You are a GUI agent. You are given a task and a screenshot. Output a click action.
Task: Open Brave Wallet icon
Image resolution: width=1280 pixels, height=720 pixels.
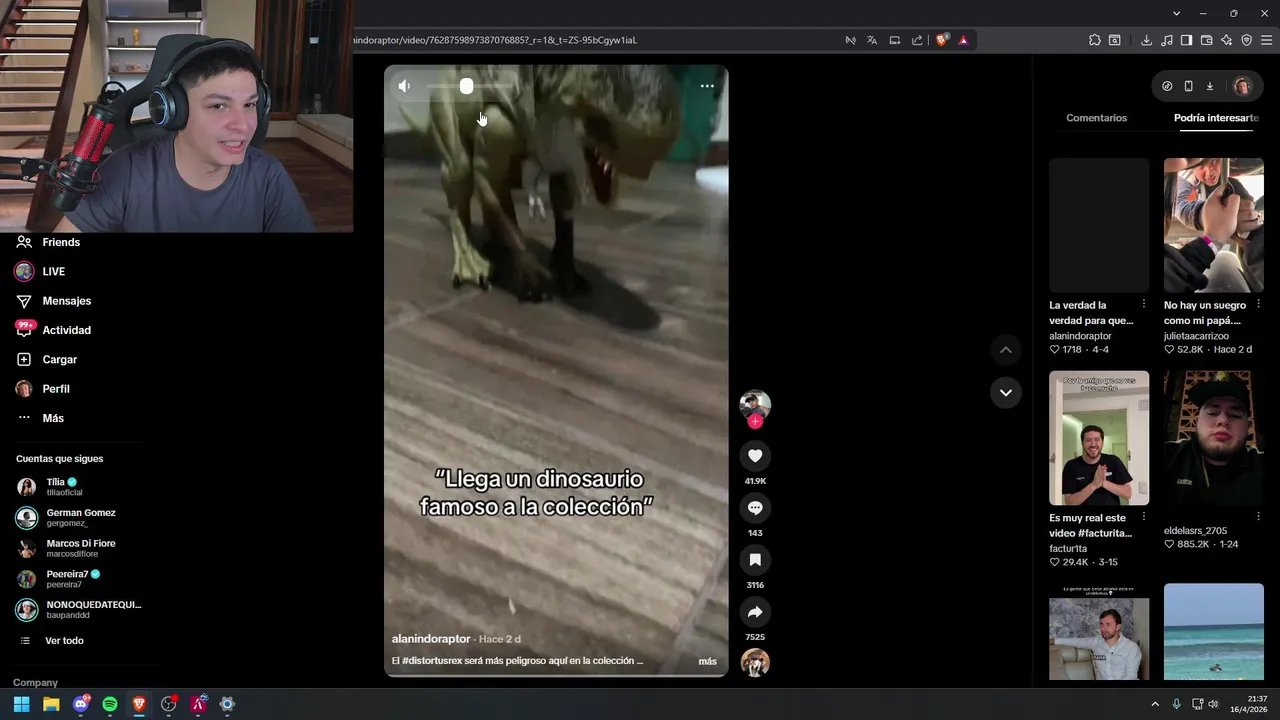coord(1206,40)
